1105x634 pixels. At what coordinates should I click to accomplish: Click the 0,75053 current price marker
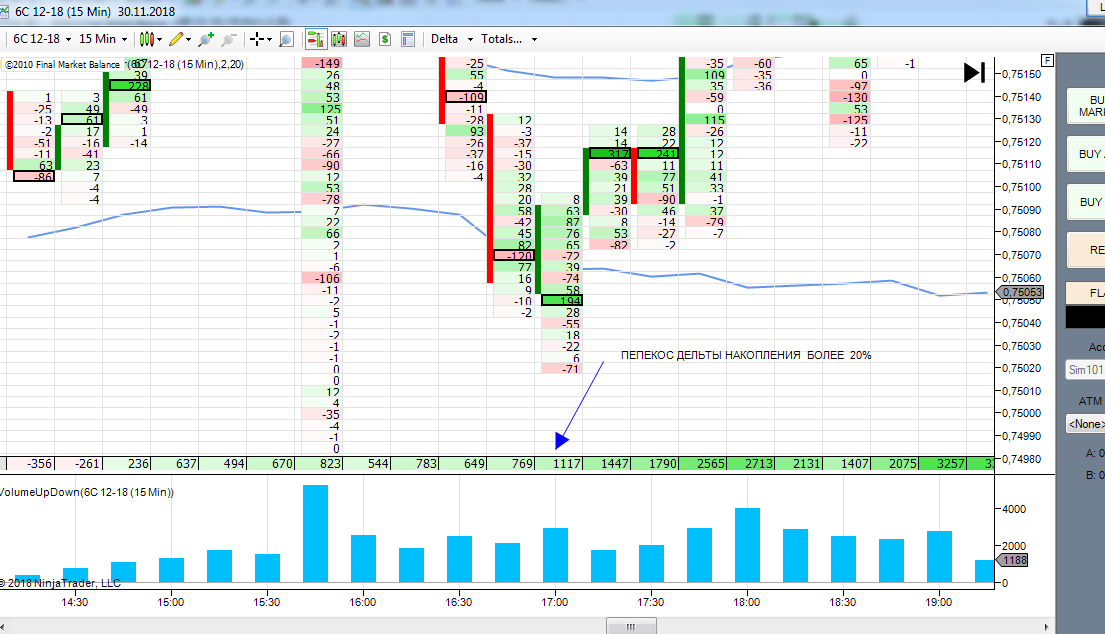1019,292
